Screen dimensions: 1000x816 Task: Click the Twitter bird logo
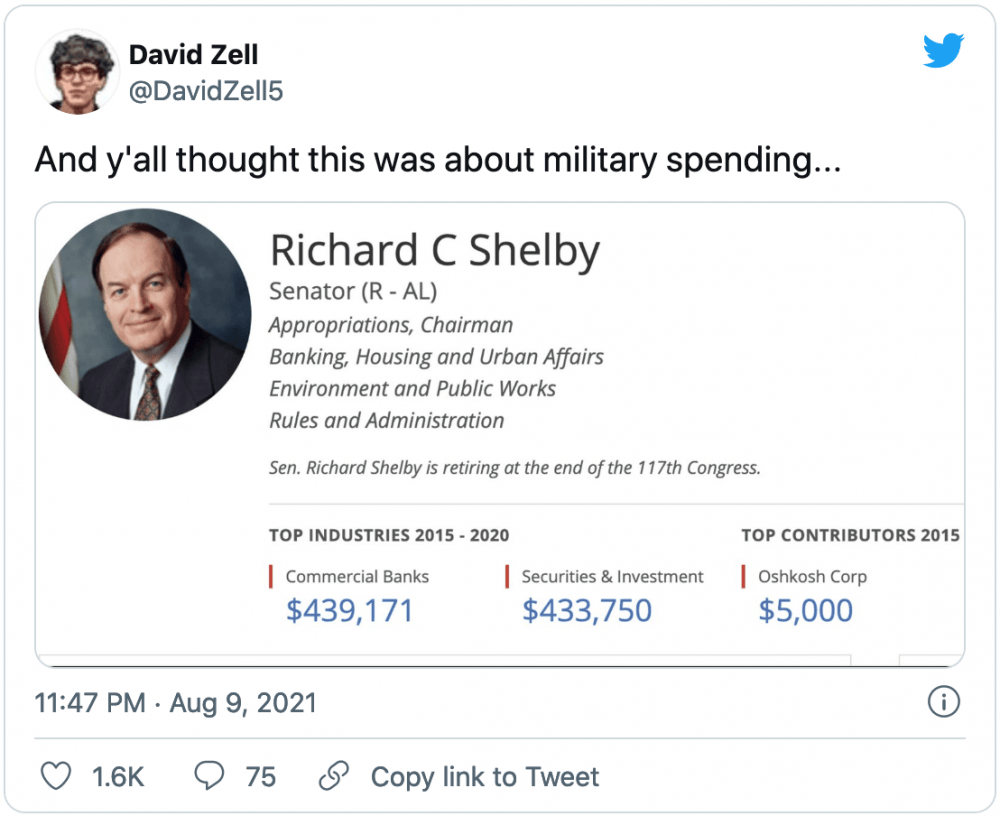(943, 50)
